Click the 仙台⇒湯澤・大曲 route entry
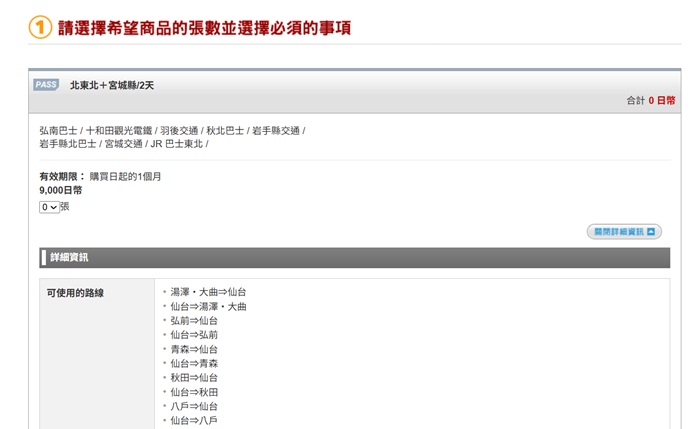Screen dimensions: 700x429 pyautogui.click(x=208, y=306)
